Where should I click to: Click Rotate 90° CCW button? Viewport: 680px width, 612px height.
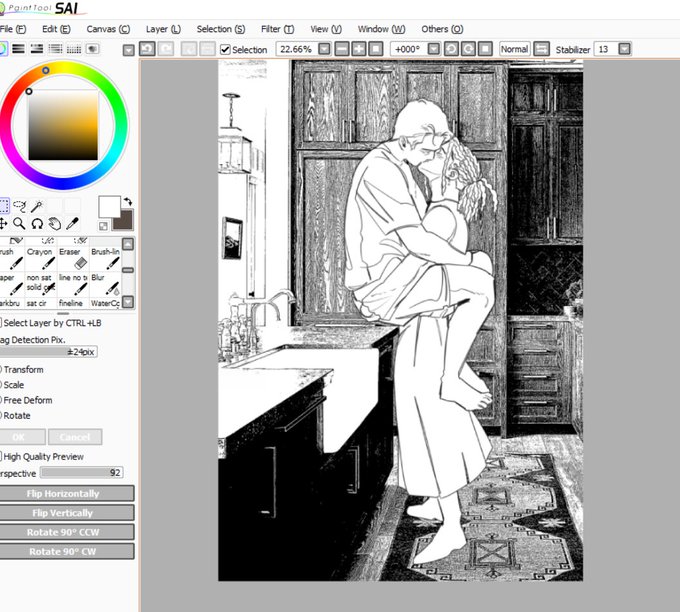click(66, 532)
